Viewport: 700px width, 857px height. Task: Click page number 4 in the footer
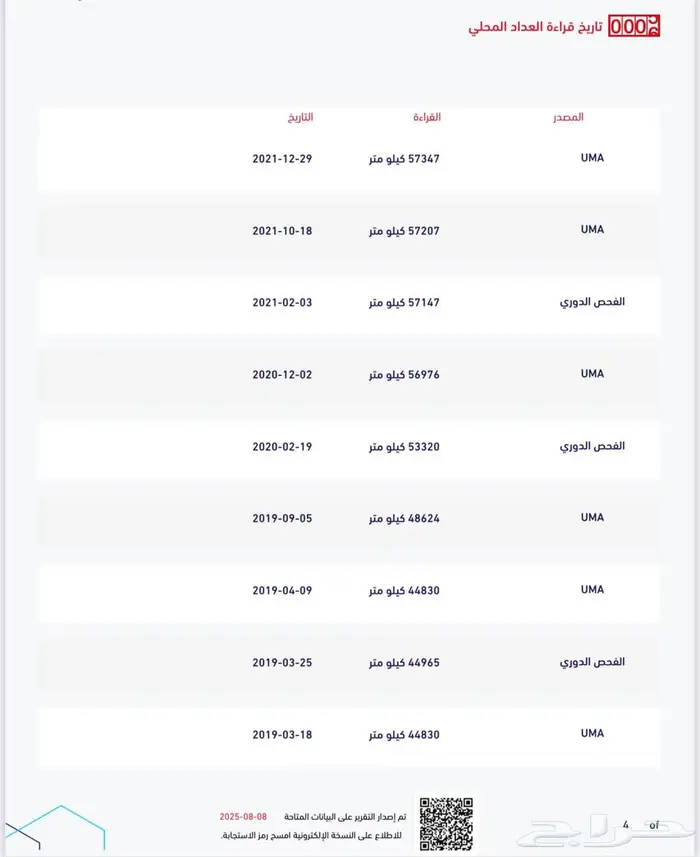[x=626, y=825]
